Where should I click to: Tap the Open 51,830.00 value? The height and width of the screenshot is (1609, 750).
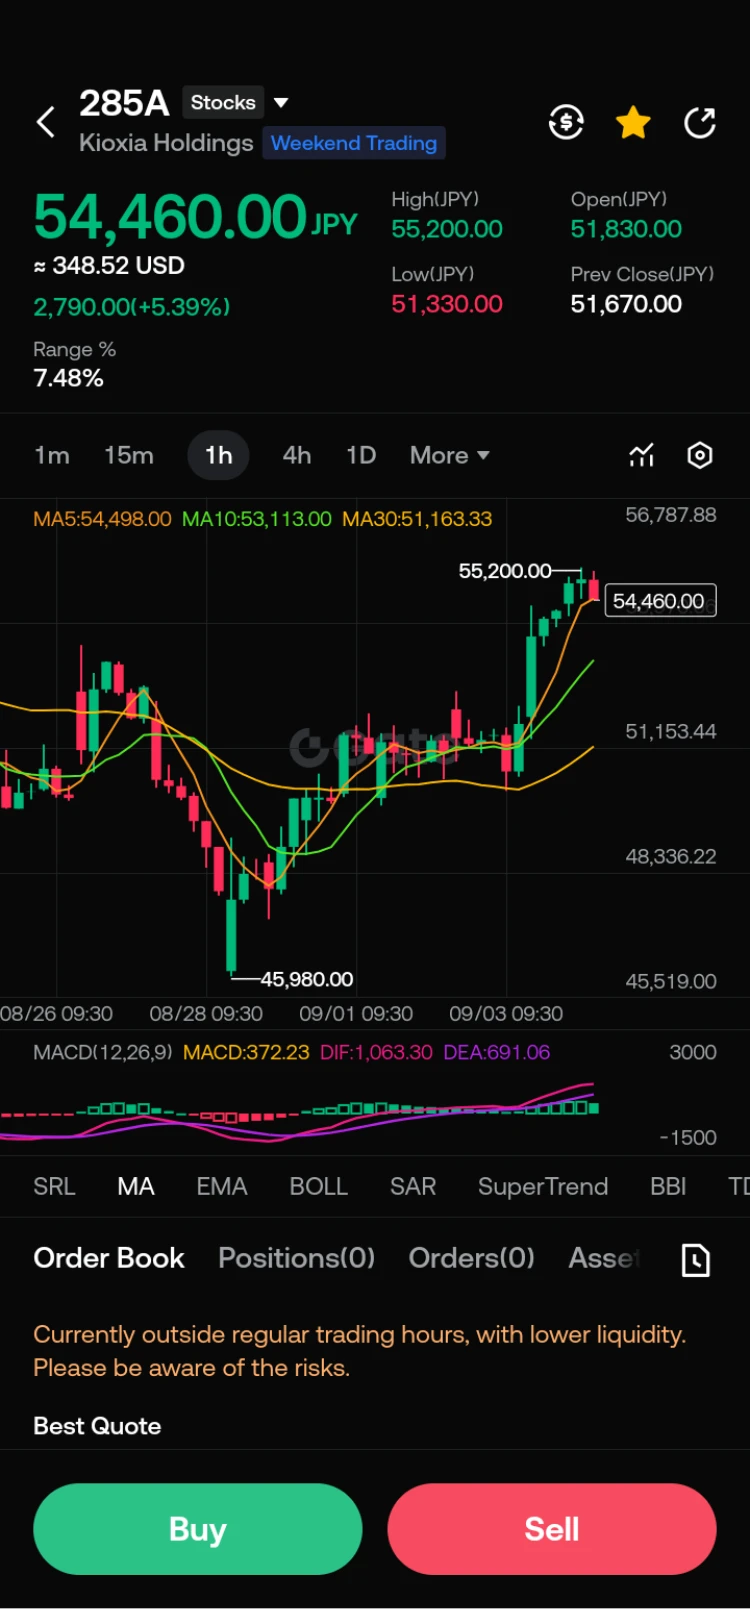(626, 229)
